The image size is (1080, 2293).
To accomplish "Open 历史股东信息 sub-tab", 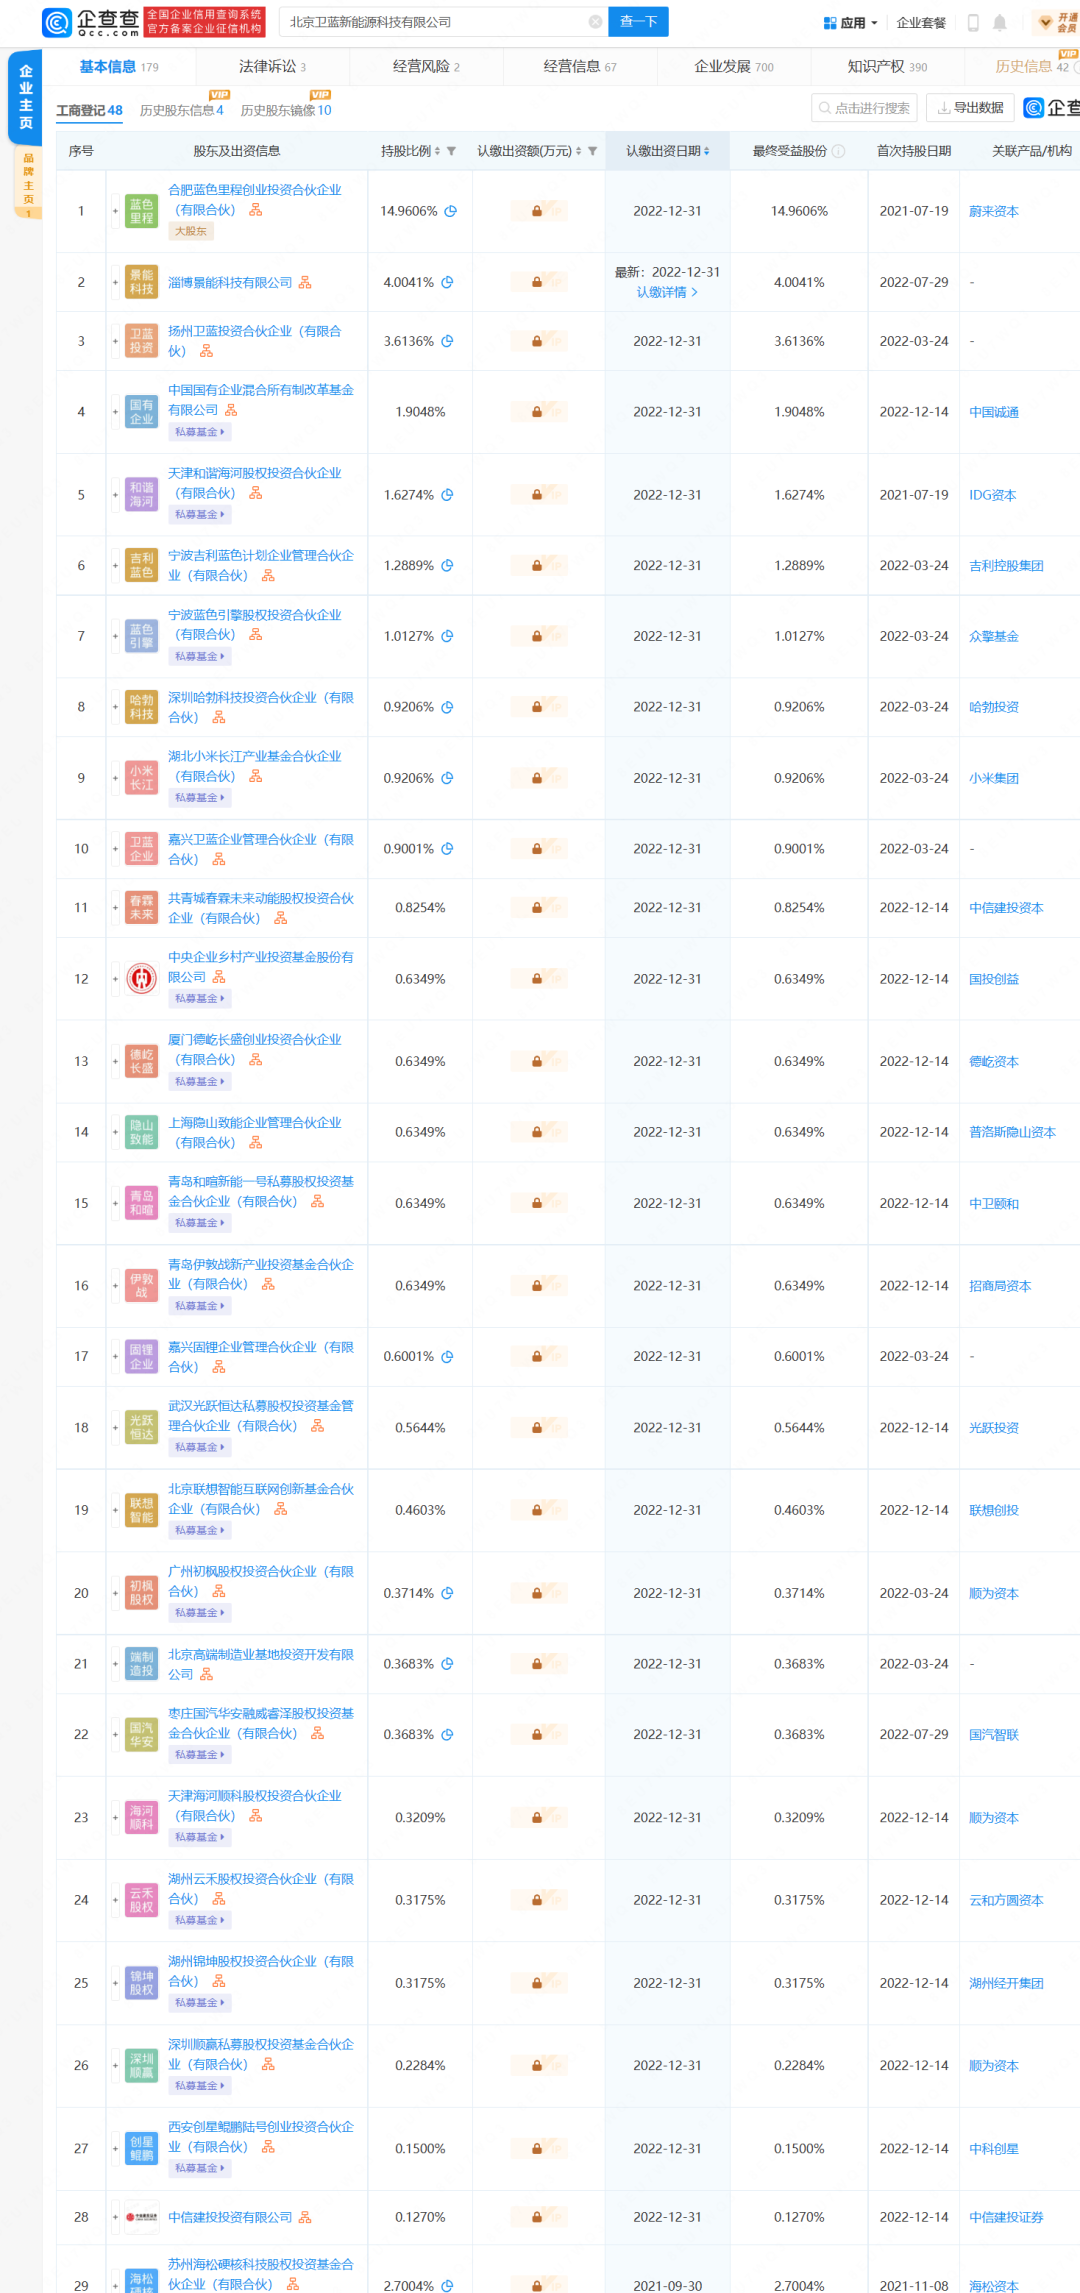I will tap(181, 111).
